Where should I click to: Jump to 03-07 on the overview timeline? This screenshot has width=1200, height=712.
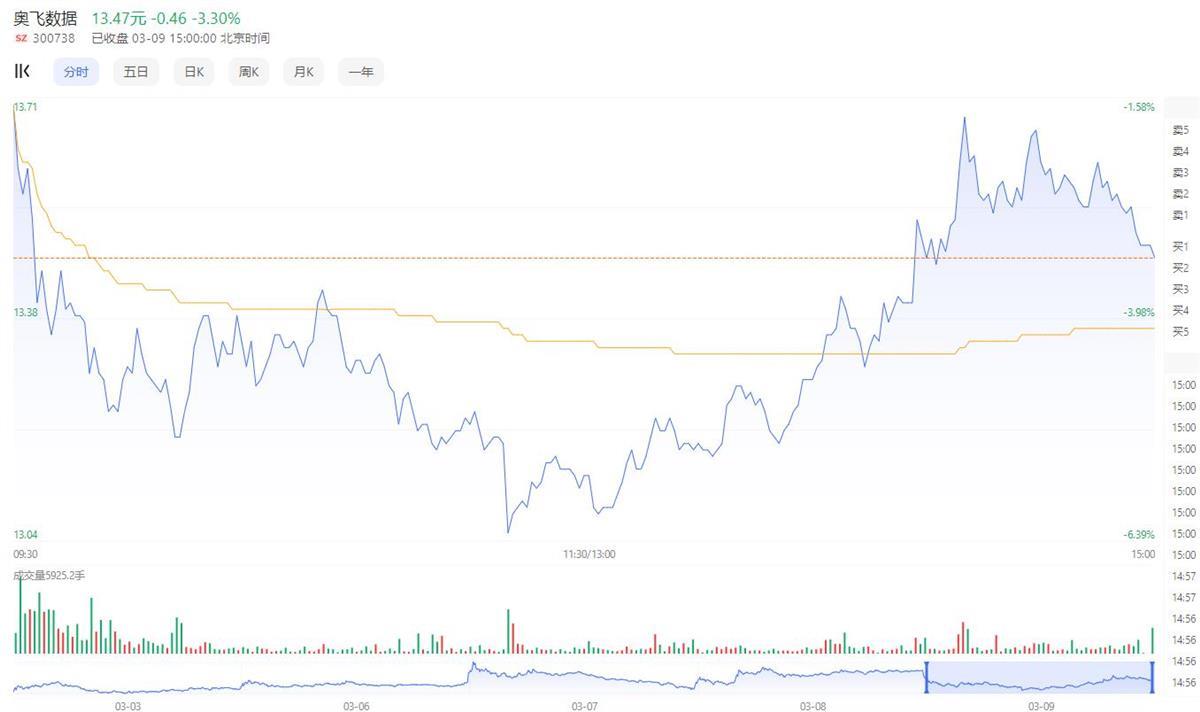point(585,705)
